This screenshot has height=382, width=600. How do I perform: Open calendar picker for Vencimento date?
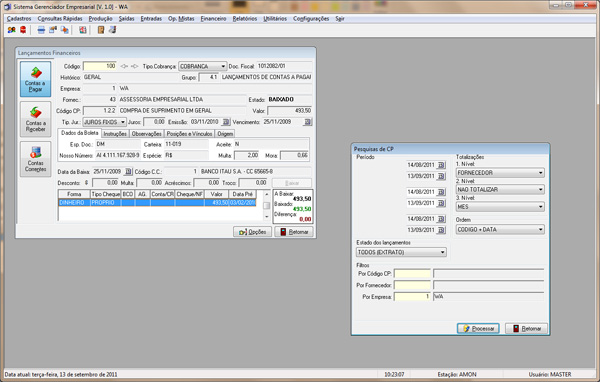click(307, 122)
